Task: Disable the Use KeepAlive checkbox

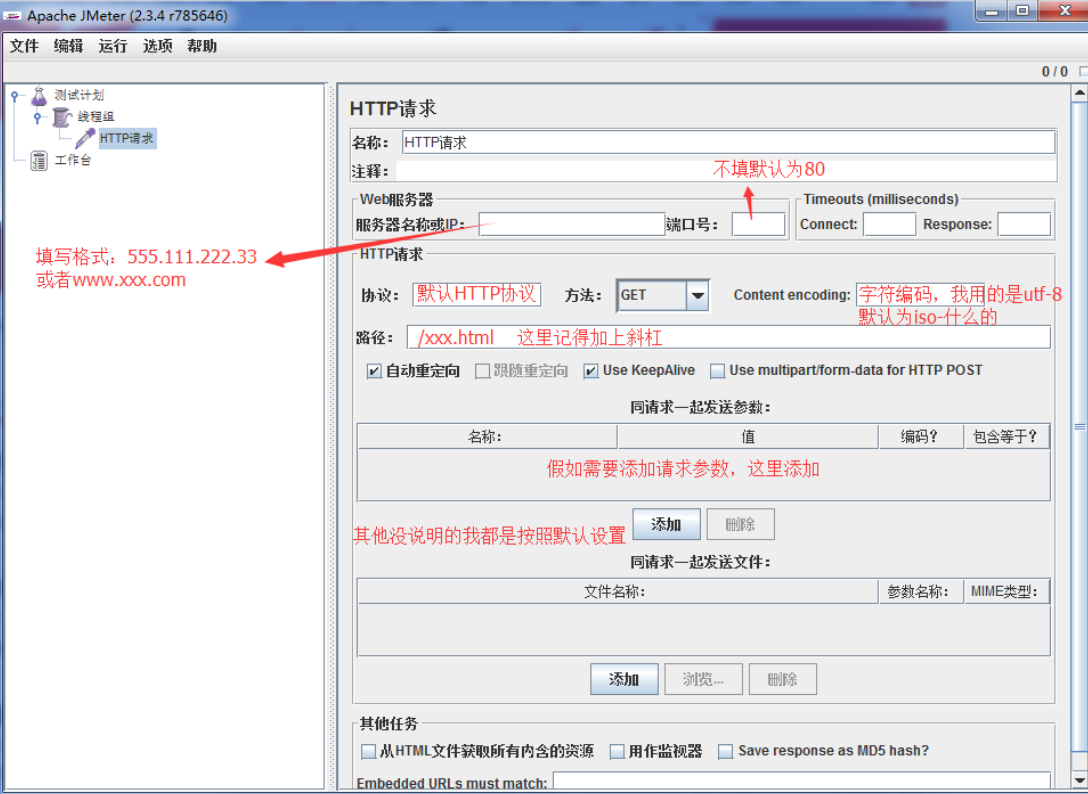Action: tap(591, 371)
